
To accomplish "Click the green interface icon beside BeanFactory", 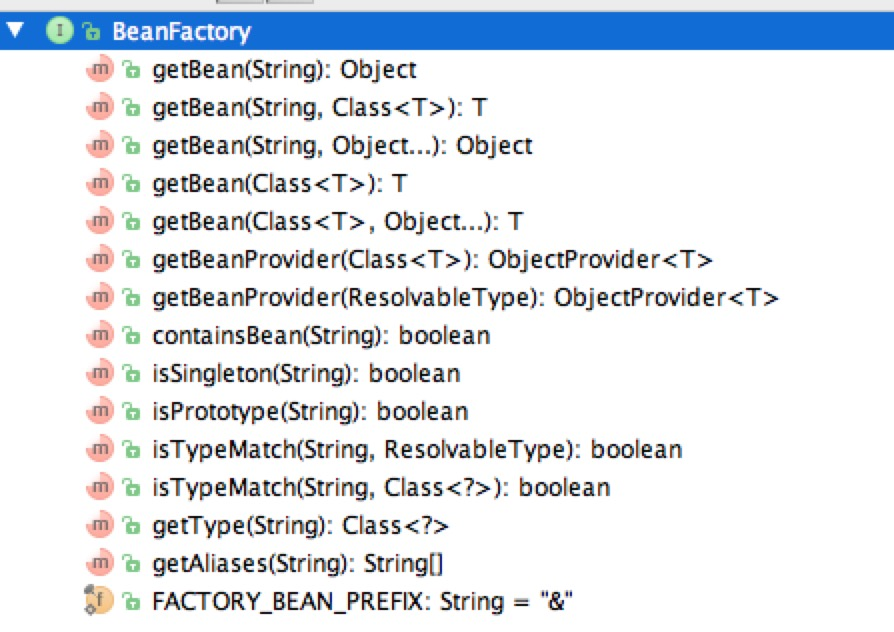I will pos(59,31).
